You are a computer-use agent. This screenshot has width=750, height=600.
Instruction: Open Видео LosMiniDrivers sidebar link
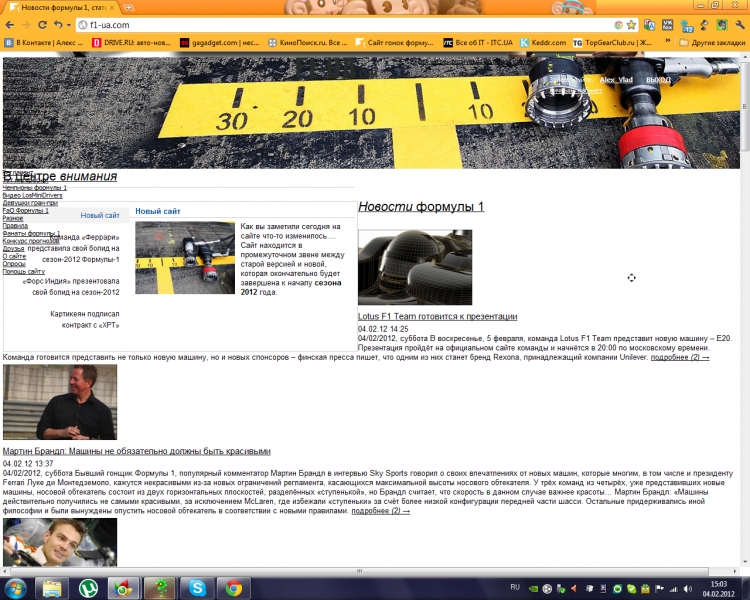pos(33,195)
